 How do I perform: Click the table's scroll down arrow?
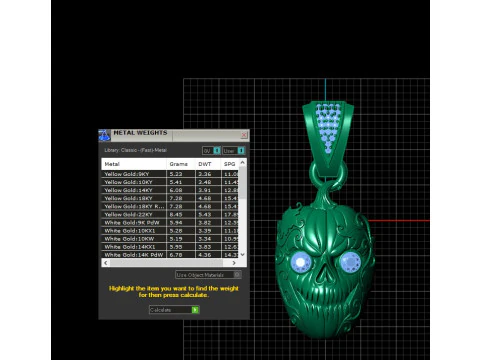(243, 254)
